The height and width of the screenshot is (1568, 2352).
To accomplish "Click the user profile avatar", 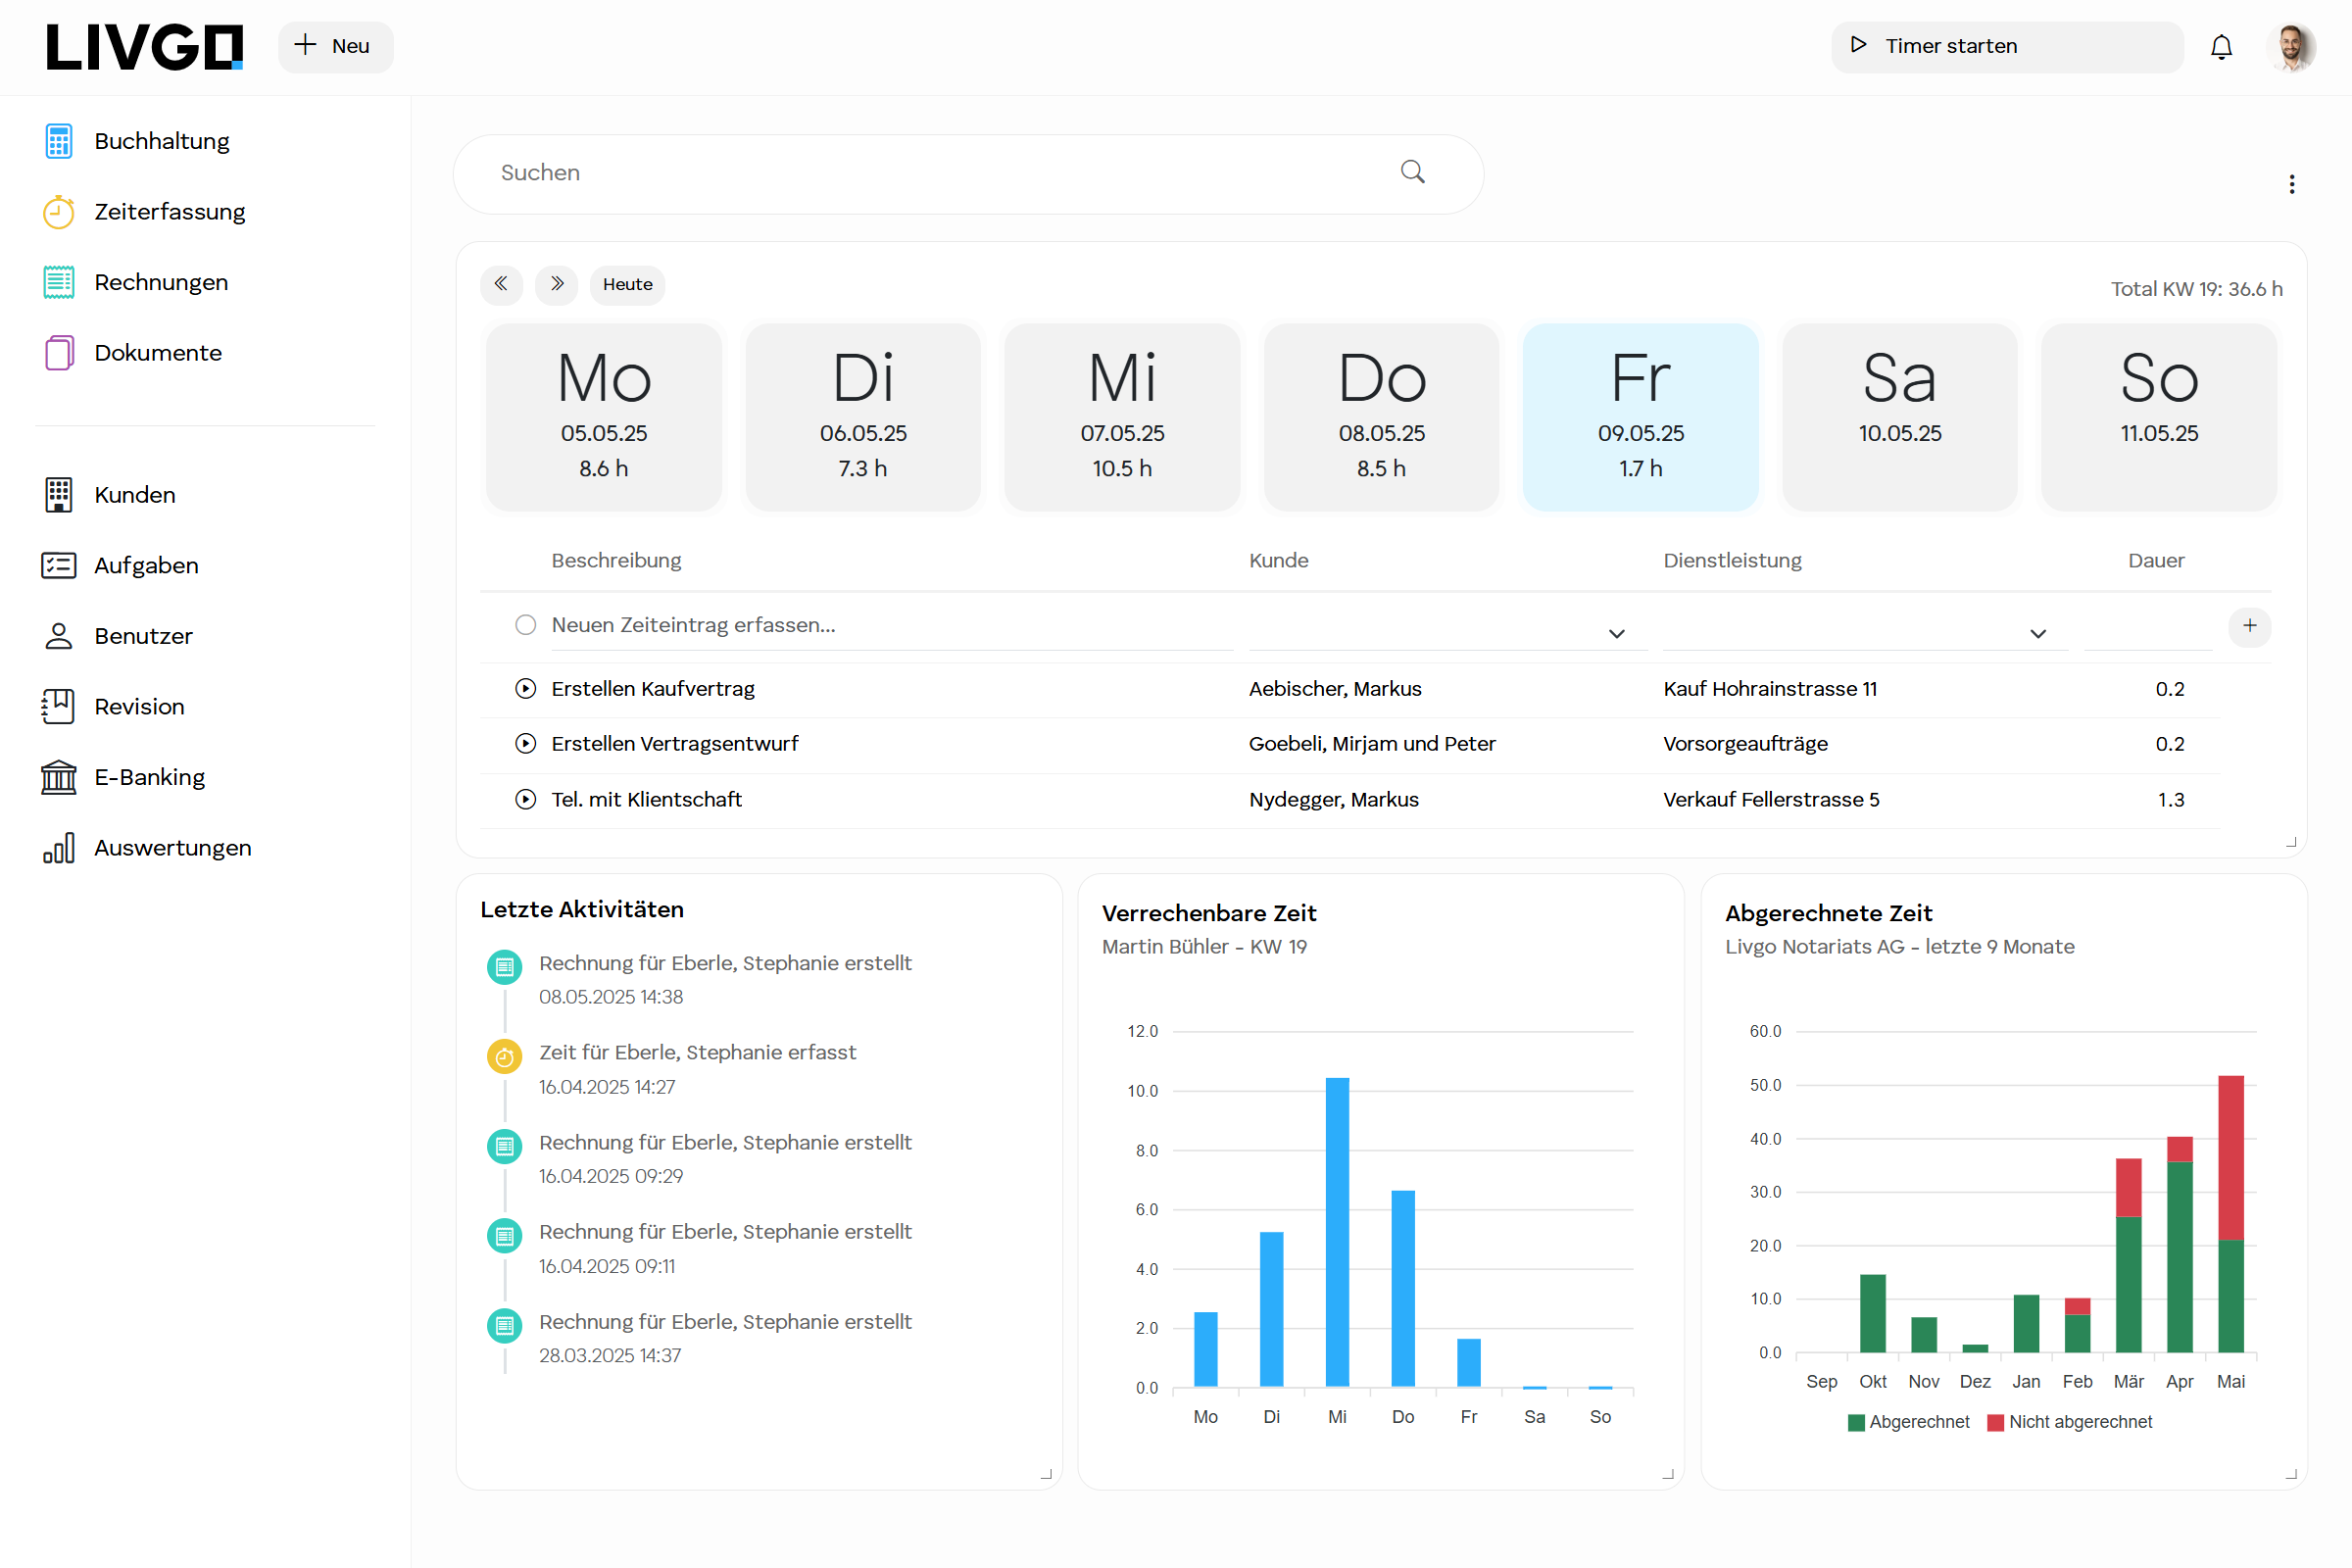I will pos(2290,47).
